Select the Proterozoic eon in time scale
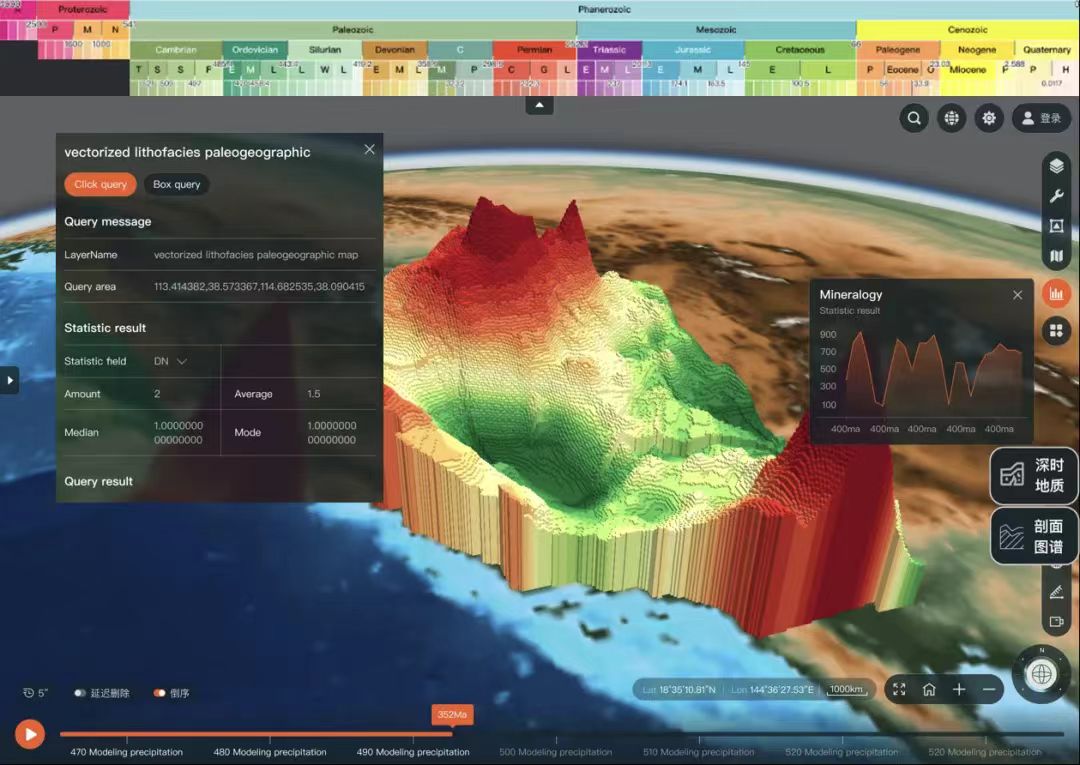 point(83,10)
